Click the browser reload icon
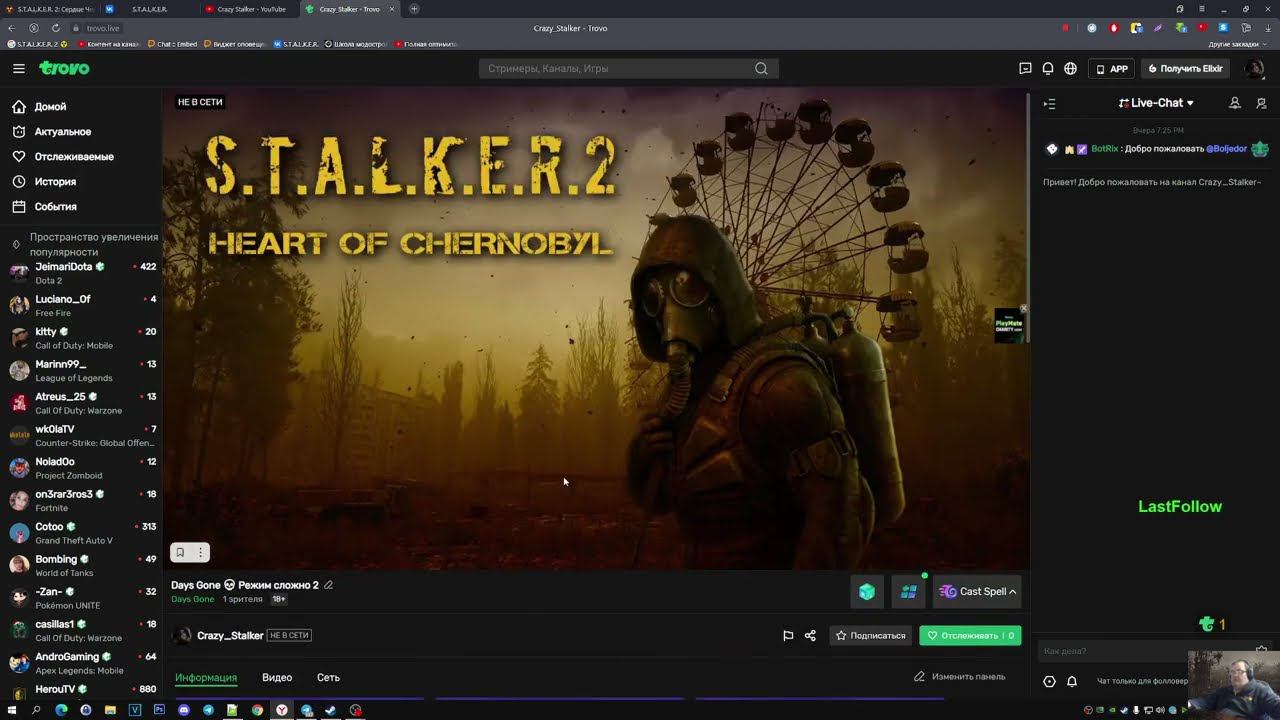 click(x=55, y=28)
